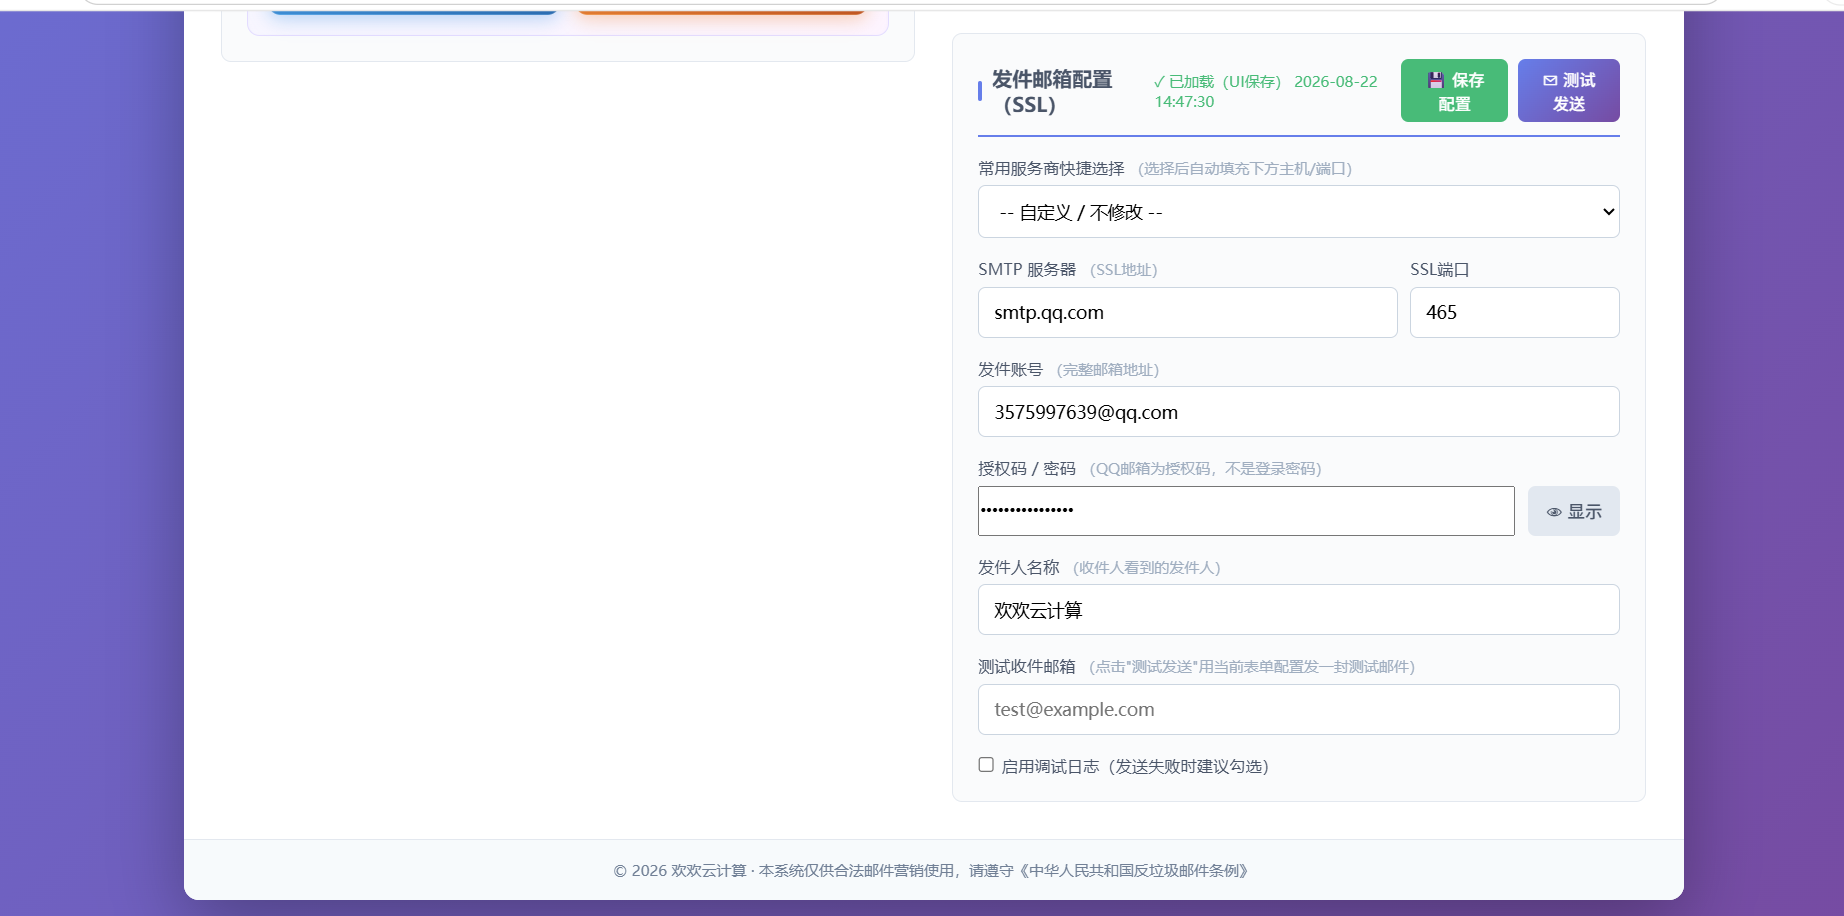This screenshot has height=916, width=1844.
Task: Click the 授权码 / 密码 password field
Action: point(1246,511)
